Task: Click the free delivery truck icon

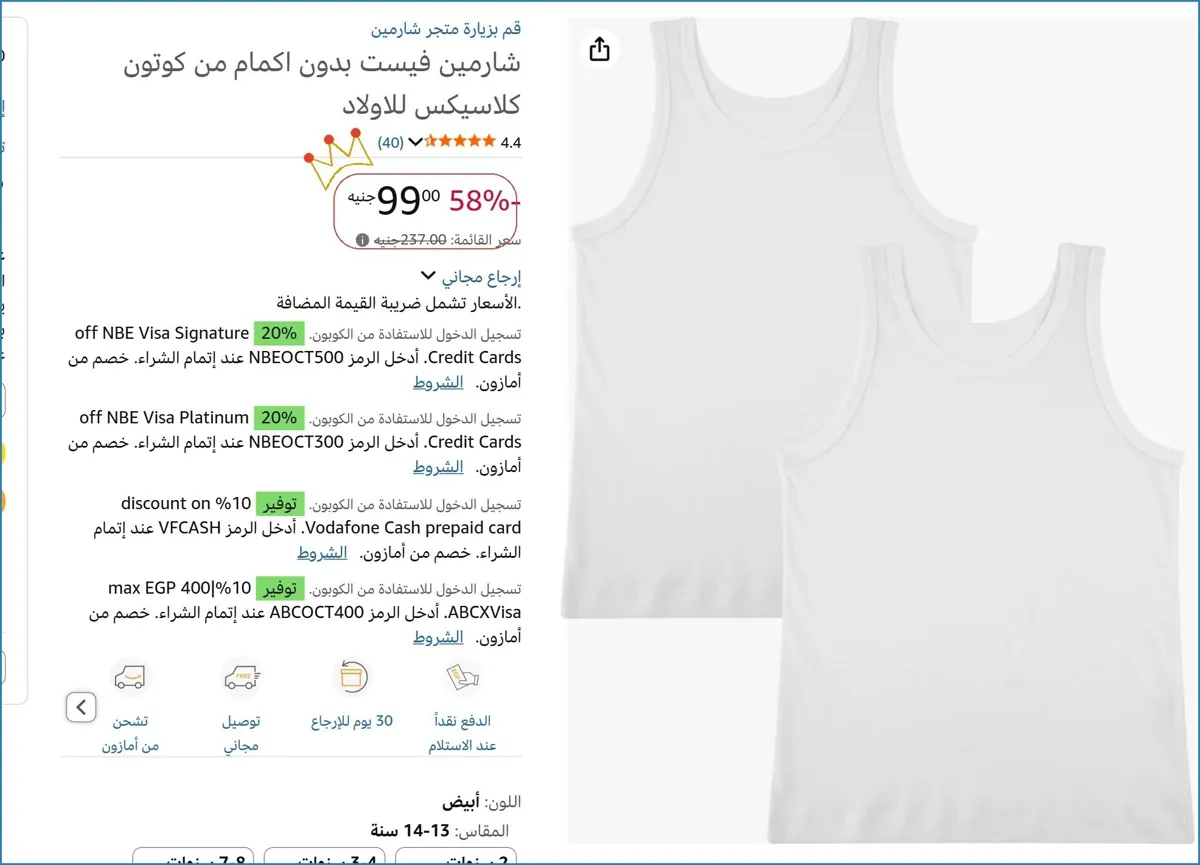Action: (x=241, y=677)
